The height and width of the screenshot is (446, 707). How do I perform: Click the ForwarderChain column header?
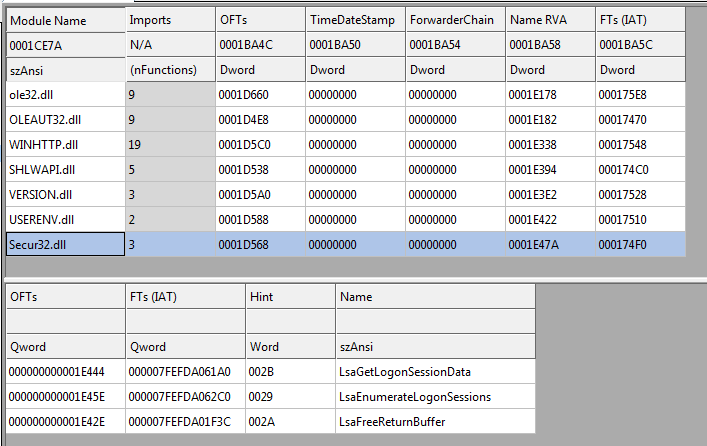455,20
